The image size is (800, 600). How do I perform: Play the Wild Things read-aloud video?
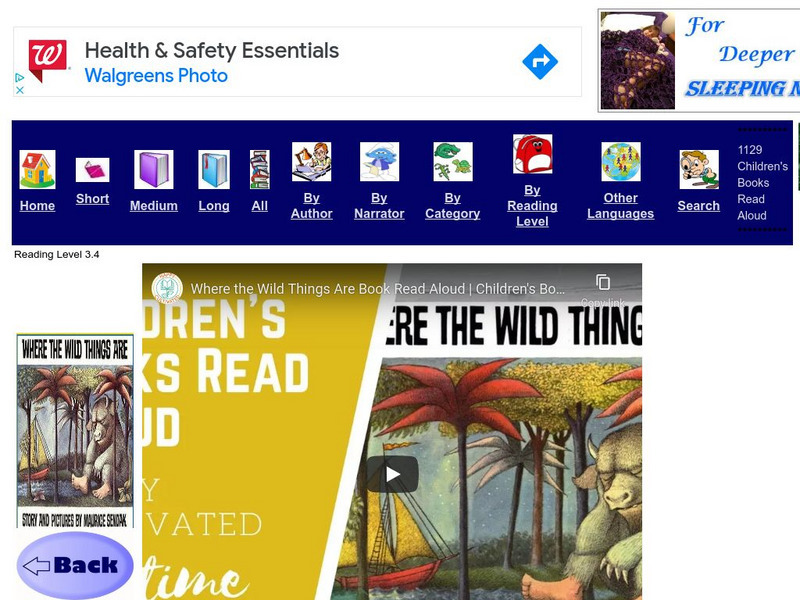[392, 474]
